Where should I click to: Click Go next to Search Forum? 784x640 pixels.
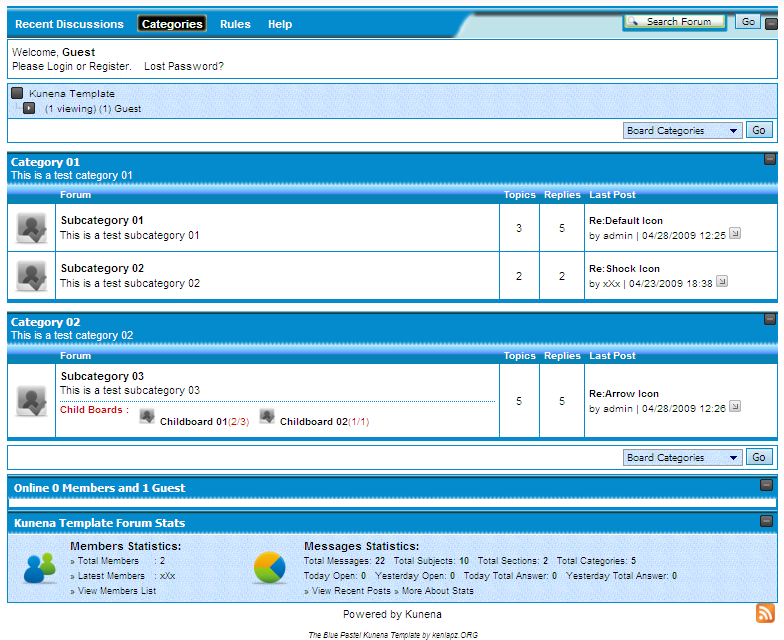tap(748, 22)
